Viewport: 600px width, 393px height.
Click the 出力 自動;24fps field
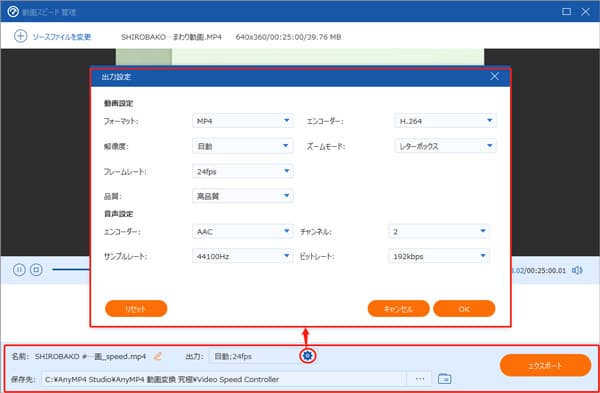[254, 356]
